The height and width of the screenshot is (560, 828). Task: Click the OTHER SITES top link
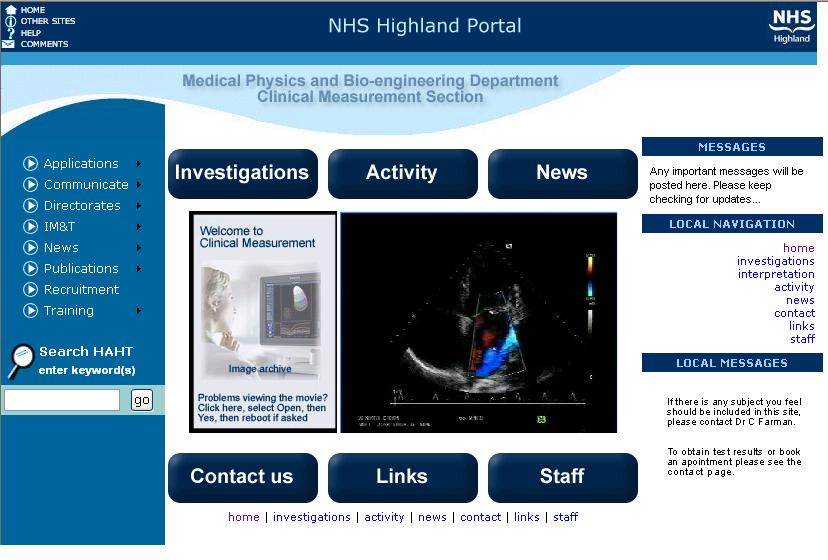click(x=48, y=21)
